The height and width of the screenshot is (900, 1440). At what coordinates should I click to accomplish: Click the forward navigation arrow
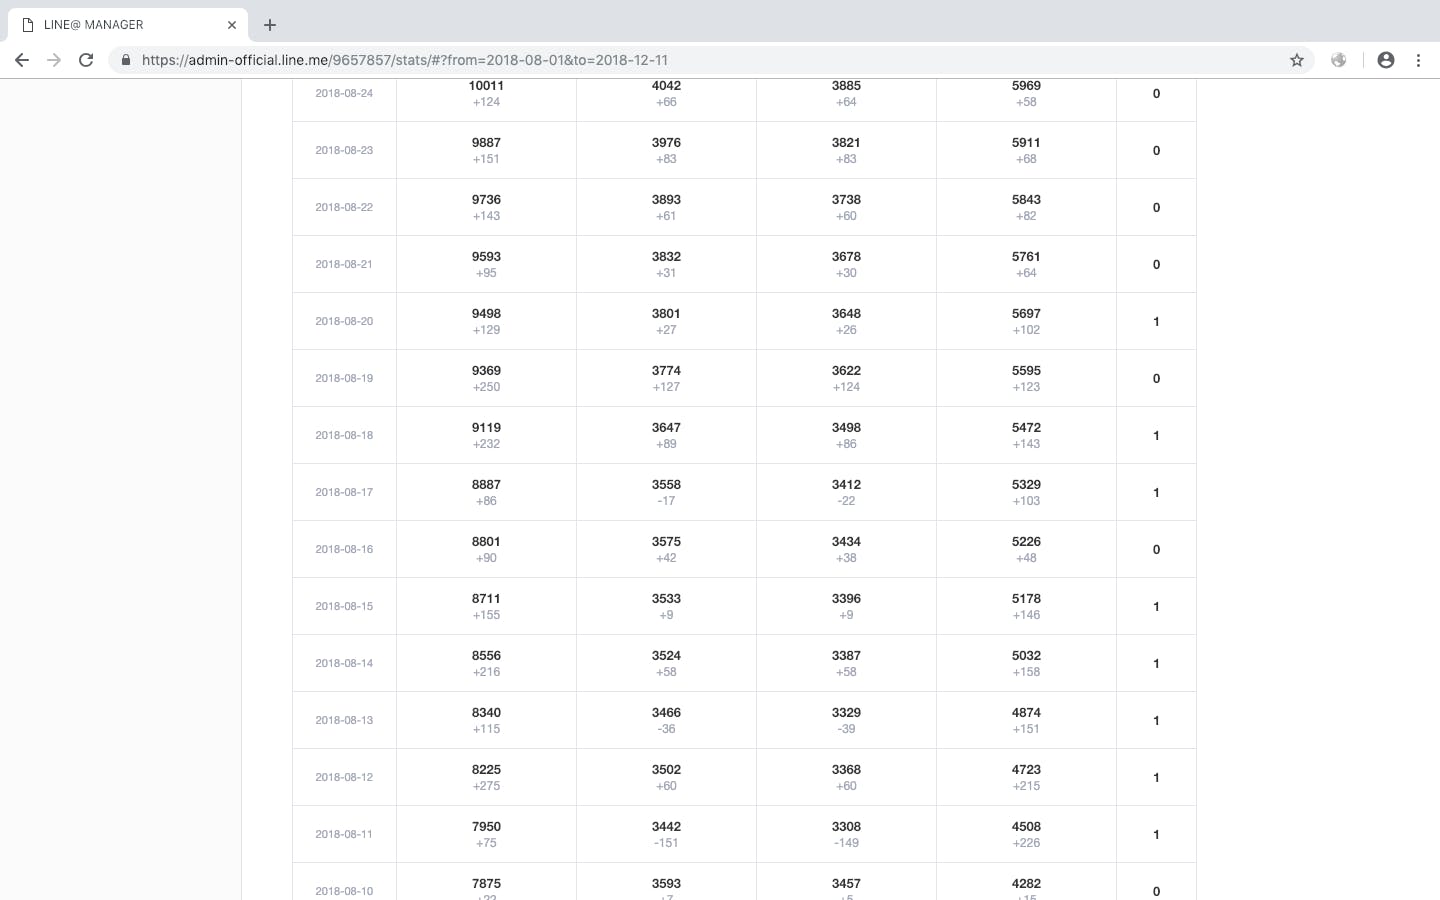tap(54, 60)
